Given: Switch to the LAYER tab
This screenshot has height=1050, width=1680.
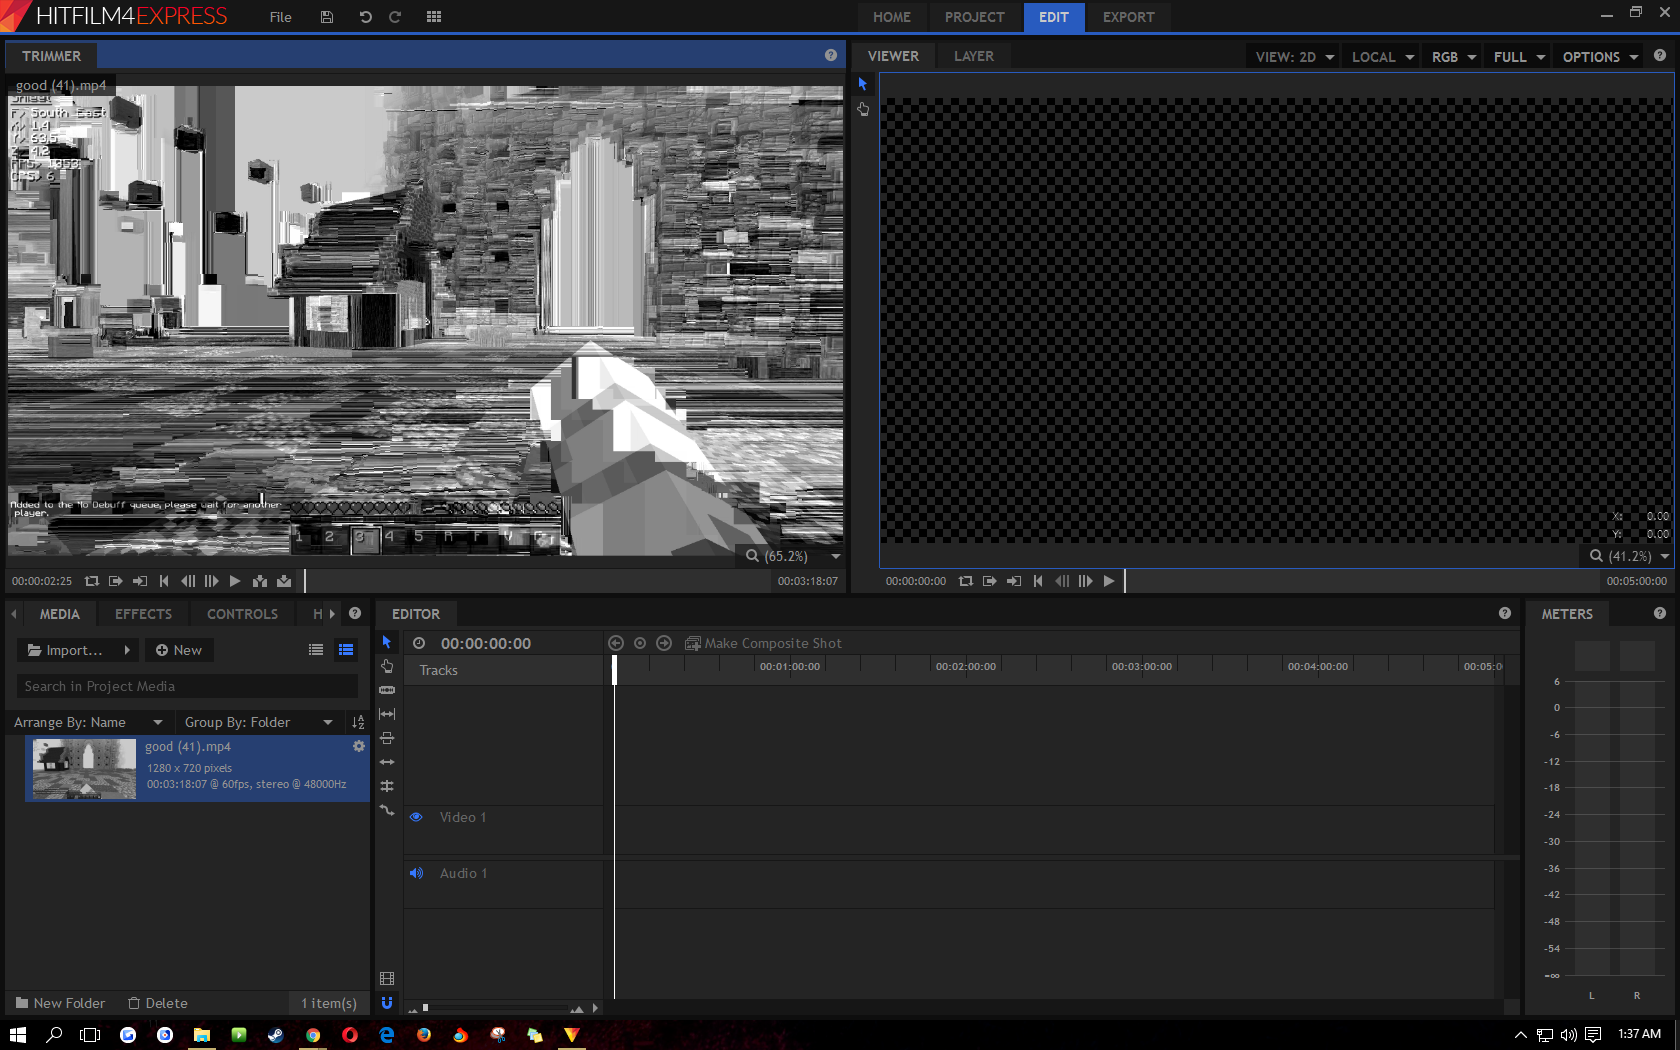Looking at the screenshot, I should [974, 56].
